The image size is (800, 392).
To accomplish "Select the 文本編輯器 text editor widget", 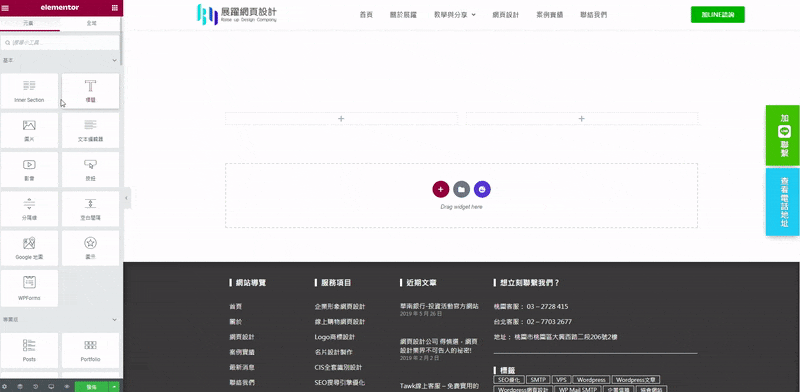I will 90,130.
